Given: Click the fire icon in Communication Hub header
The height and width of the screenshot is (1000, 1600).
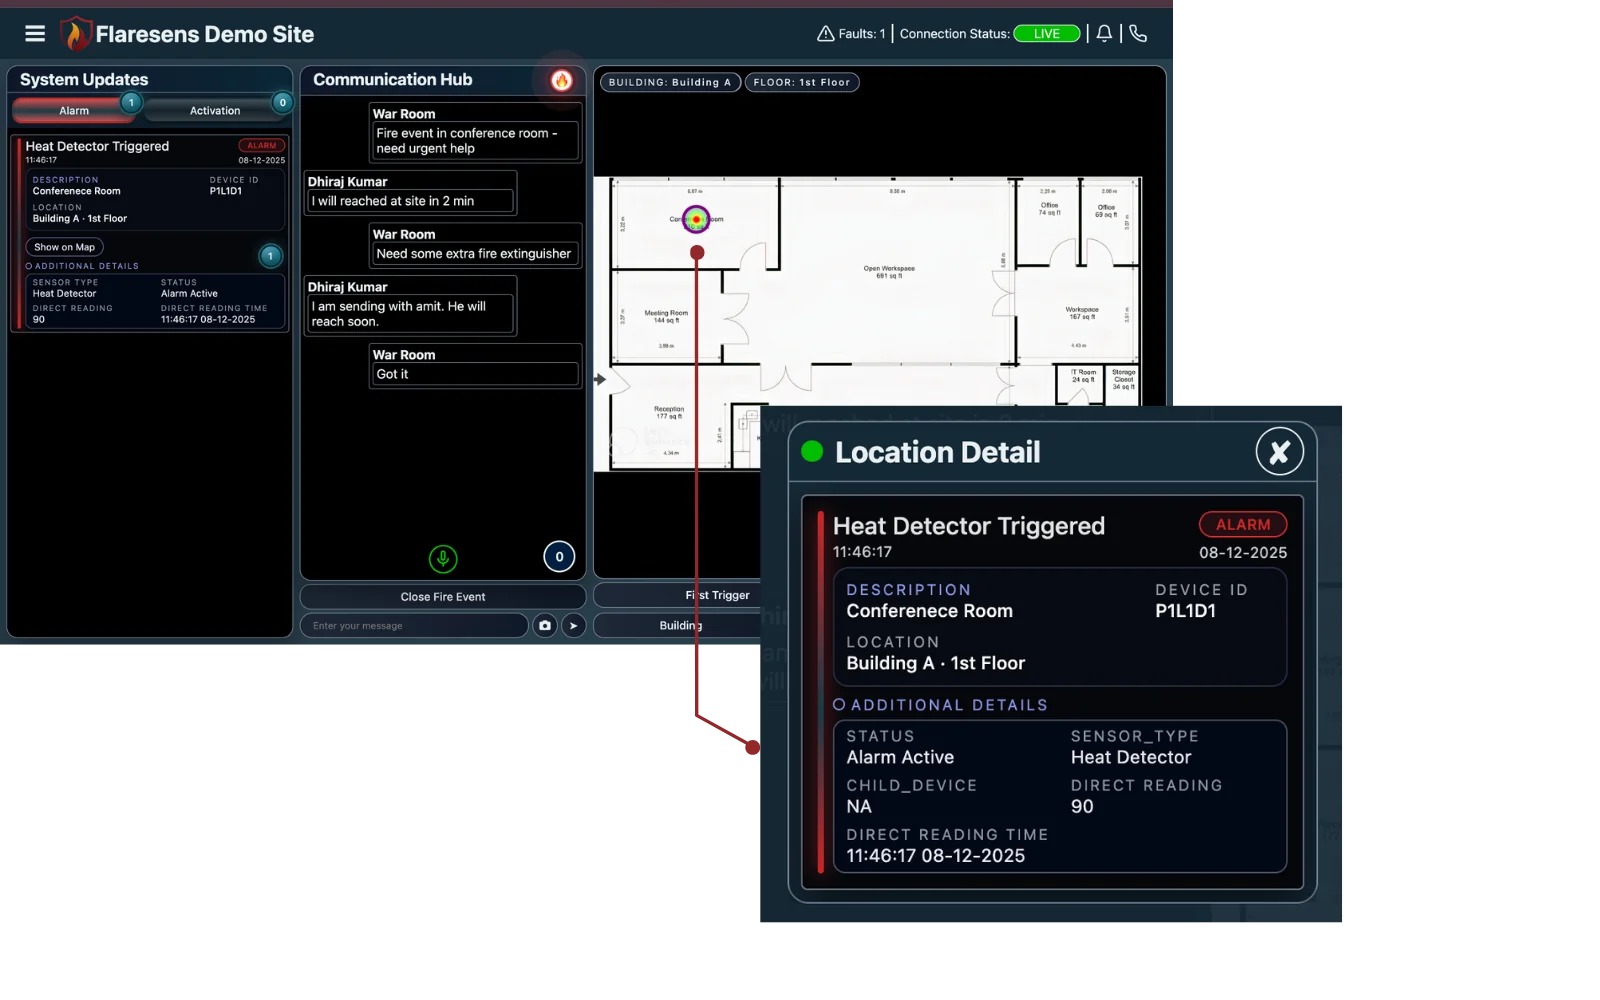Looking at the screenshot, I should (561, 80).
